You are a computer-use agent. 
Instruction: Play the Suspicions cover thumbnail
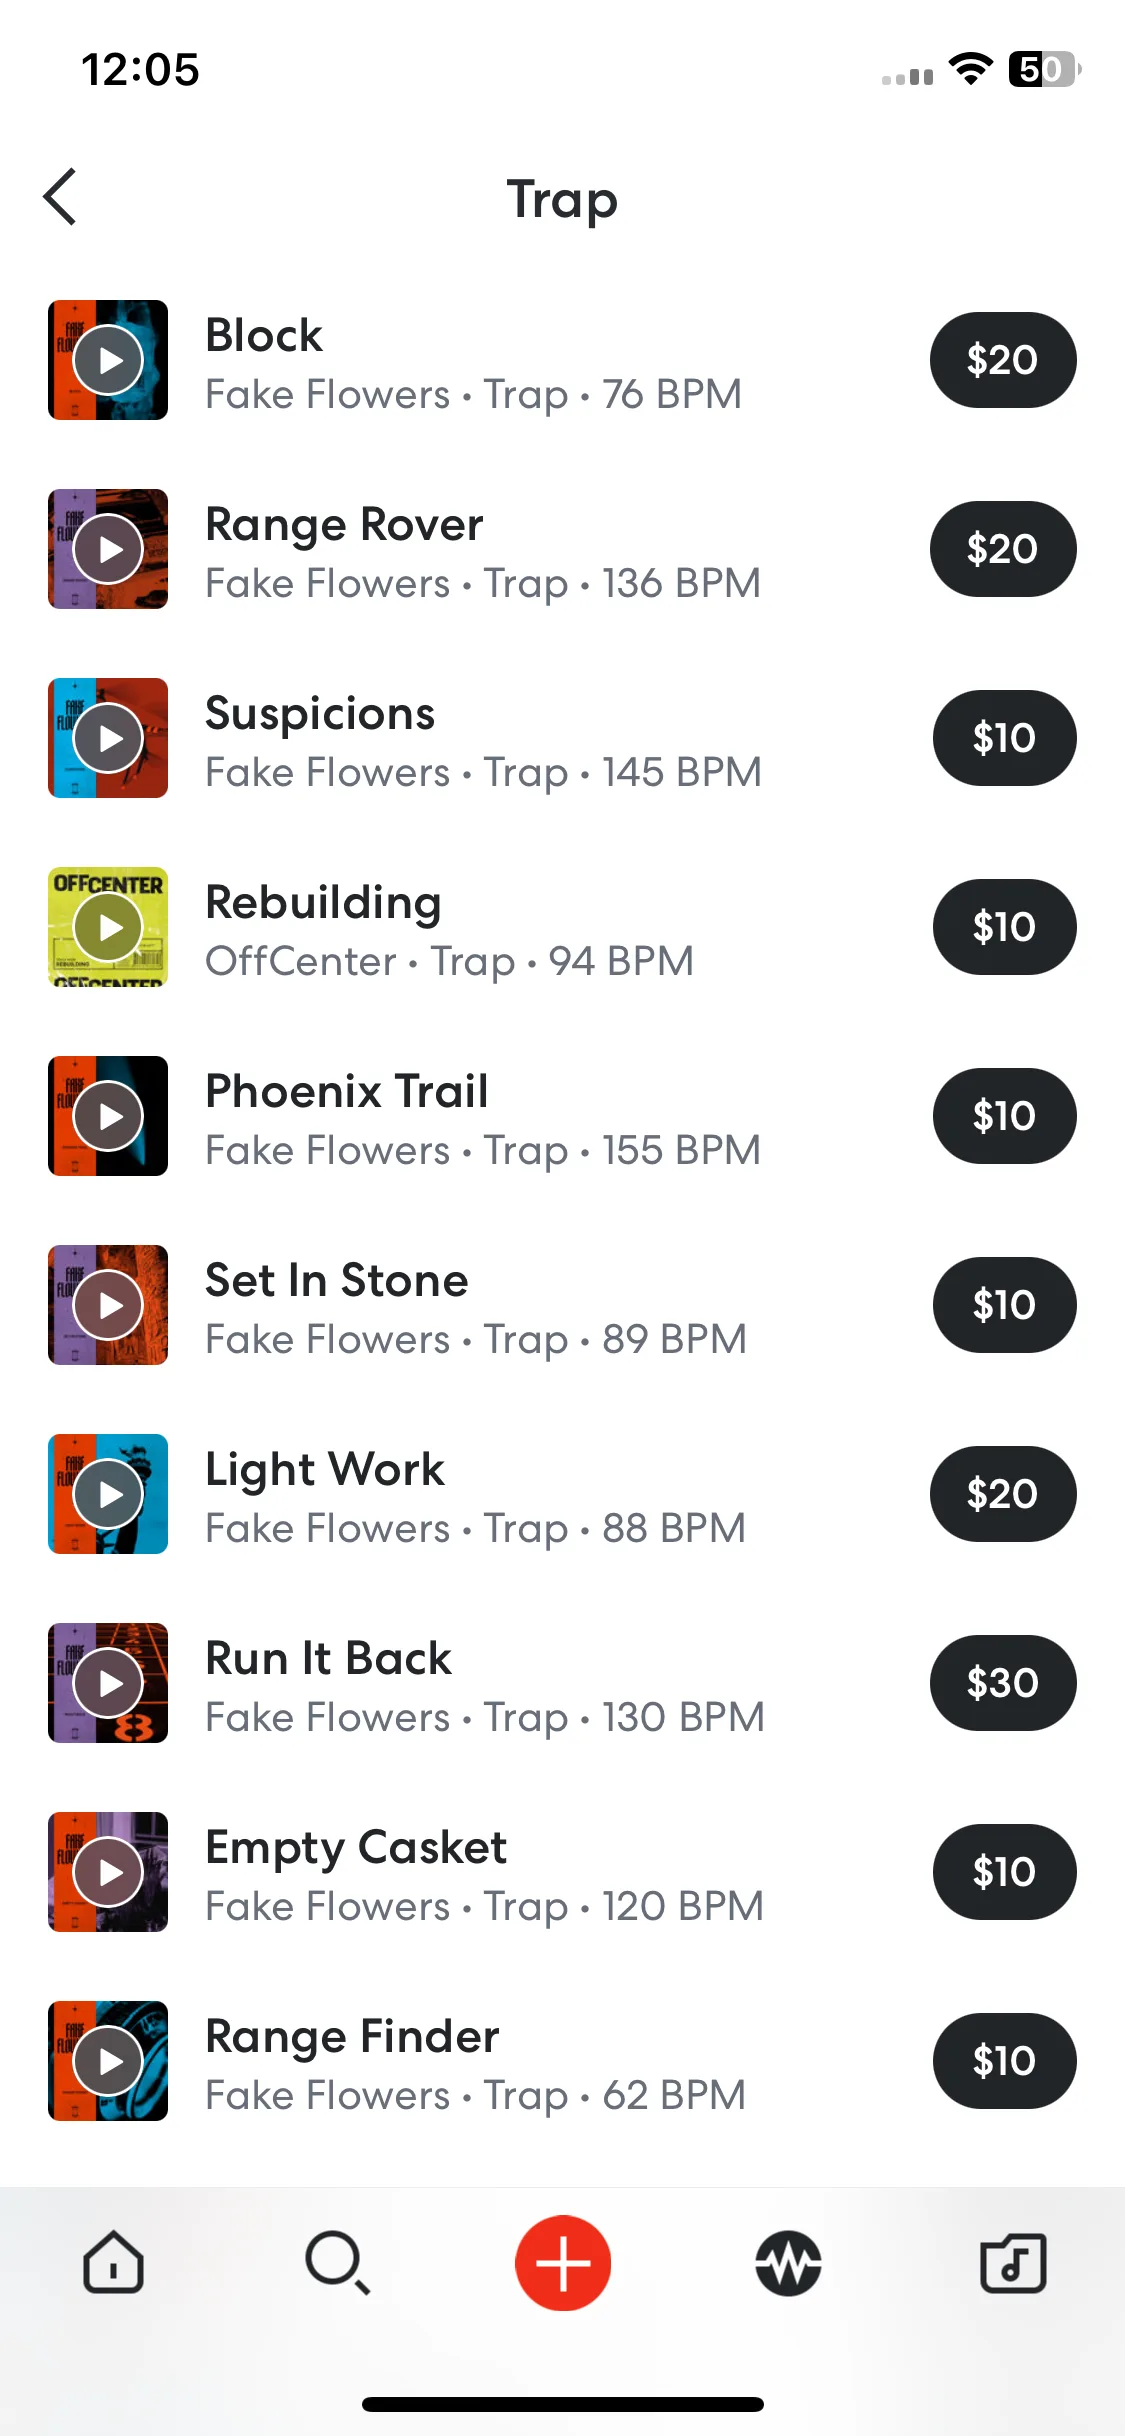[108, 738]
